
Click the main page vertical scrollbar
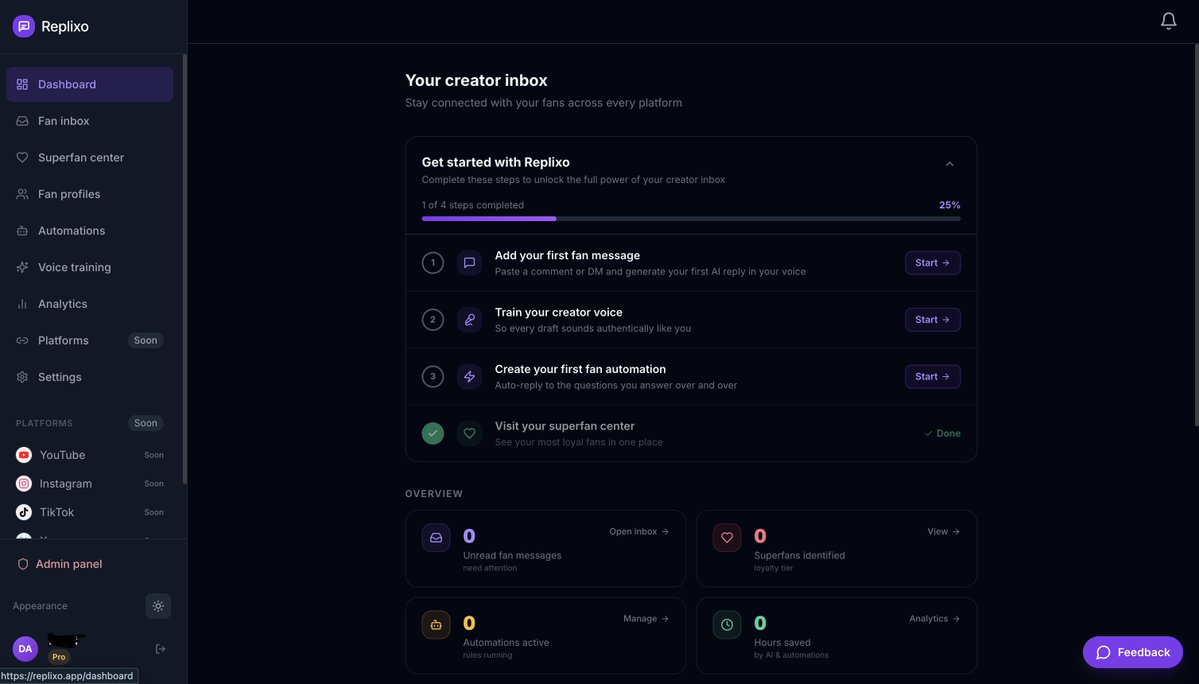click(x=1196, y=235)
